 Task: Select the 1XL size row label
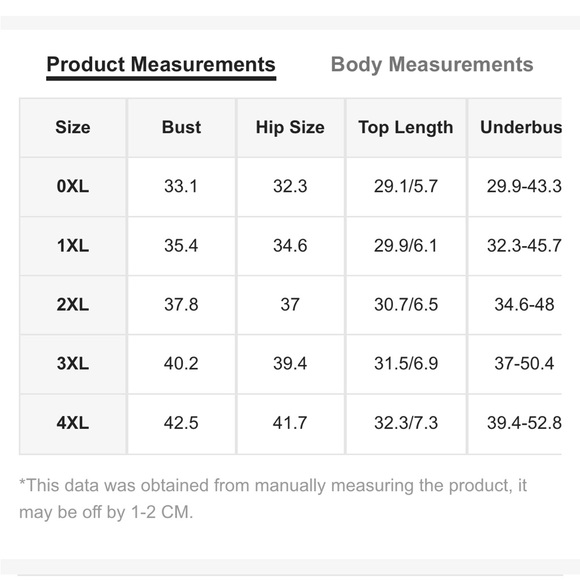point(73,246)
